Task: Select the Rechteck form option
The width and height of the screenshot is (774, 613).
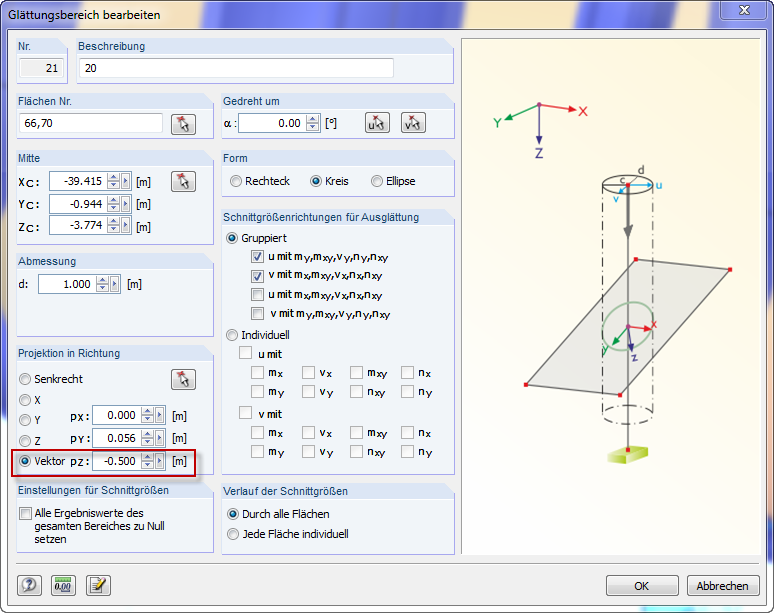Action: (x=236, y=181)
